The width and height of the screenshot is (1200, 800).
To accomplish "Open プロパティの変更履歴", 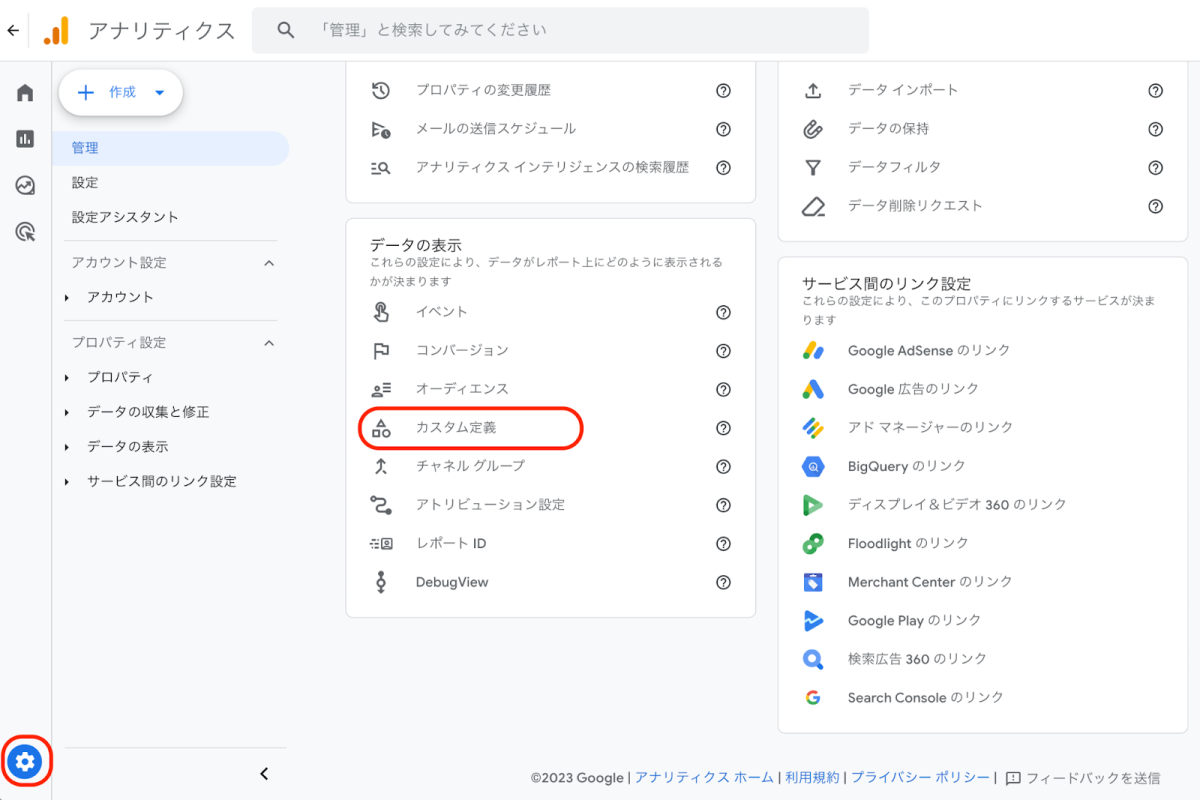I will 483,90.
